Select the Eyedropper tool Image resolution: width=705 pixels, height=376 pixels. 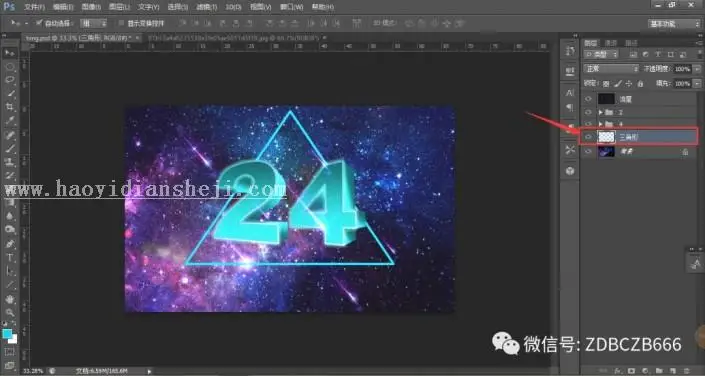click(x=9, y=121)
